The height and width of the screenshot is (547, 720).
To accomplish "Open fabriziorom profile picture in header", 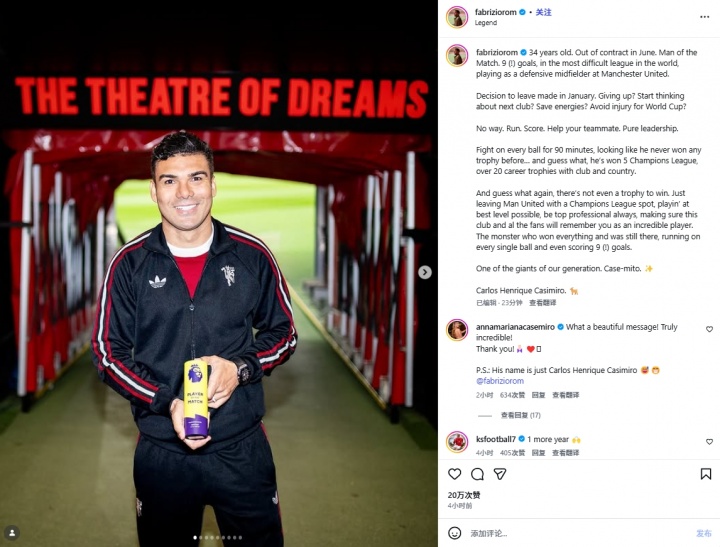I will pyautogui.click(x=457, y=17).
